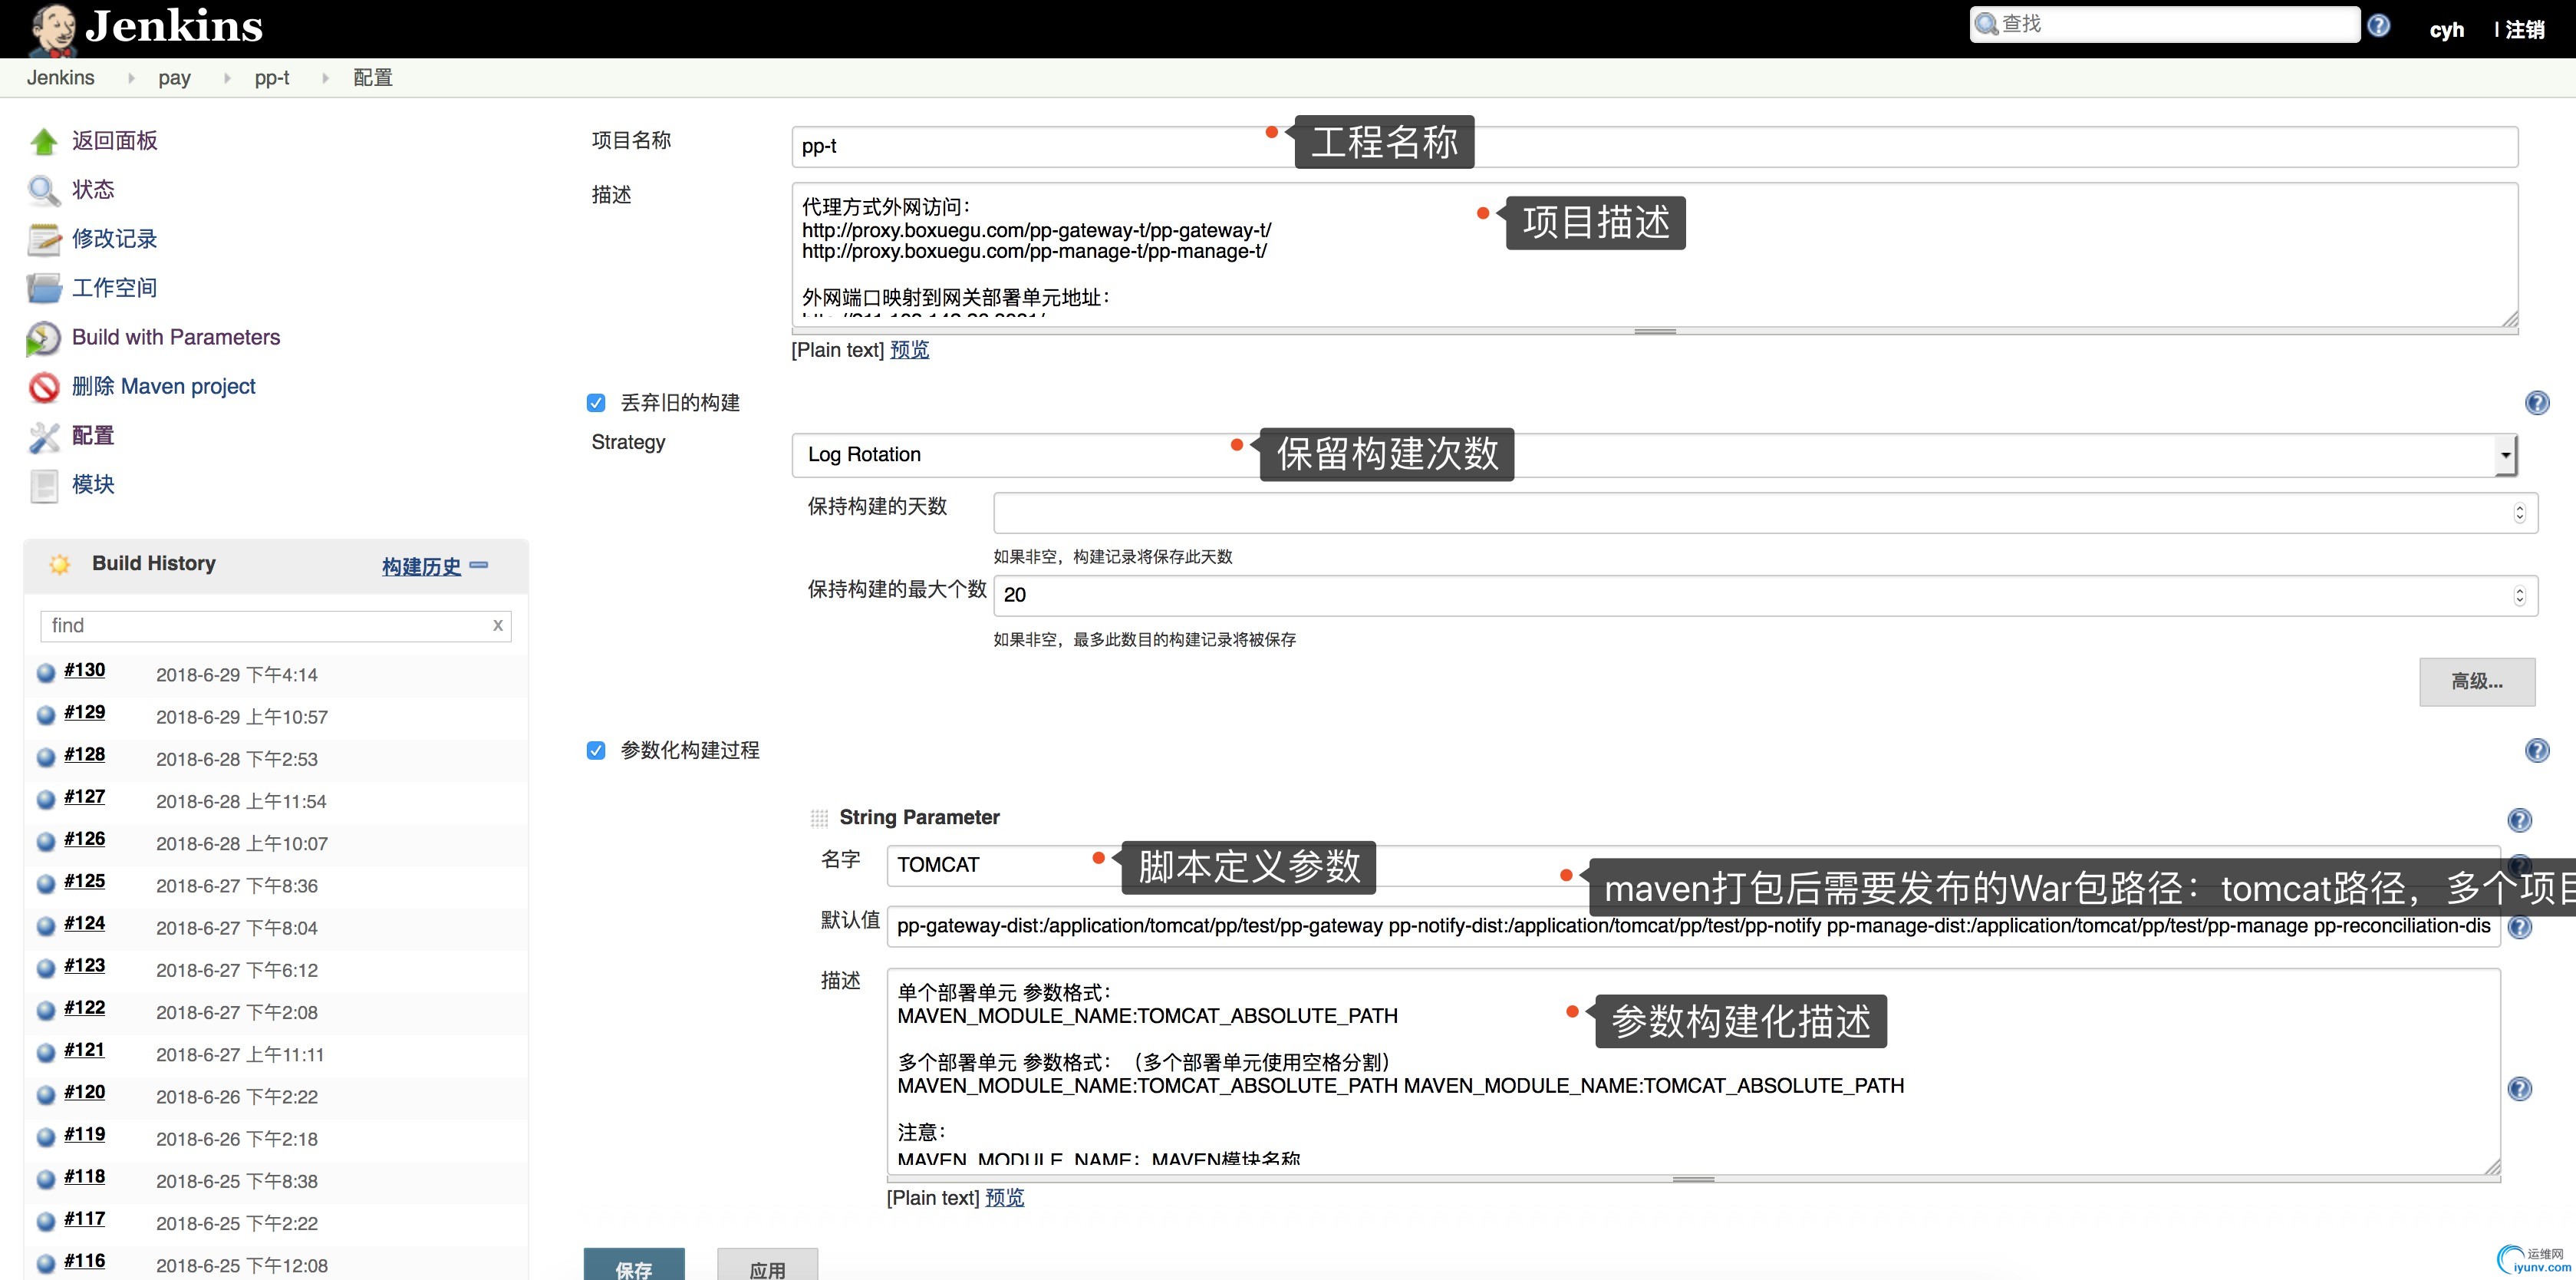Open breadcrumb menu arrow after pay
Viewport: 2576px width, 1280px height.
point(227,78)
